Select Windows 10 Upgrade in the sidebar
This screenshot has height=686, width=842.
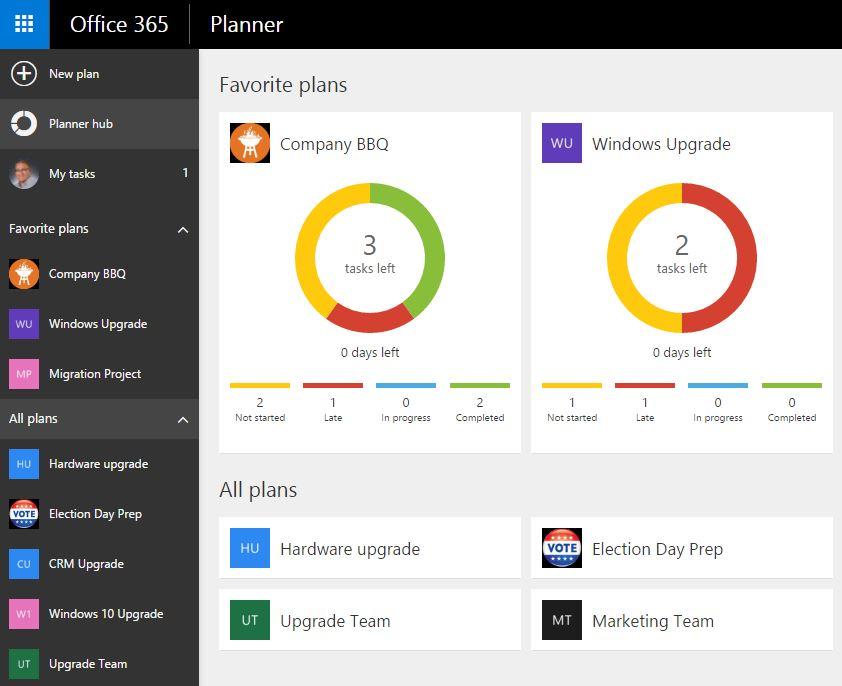coord(99,614)
